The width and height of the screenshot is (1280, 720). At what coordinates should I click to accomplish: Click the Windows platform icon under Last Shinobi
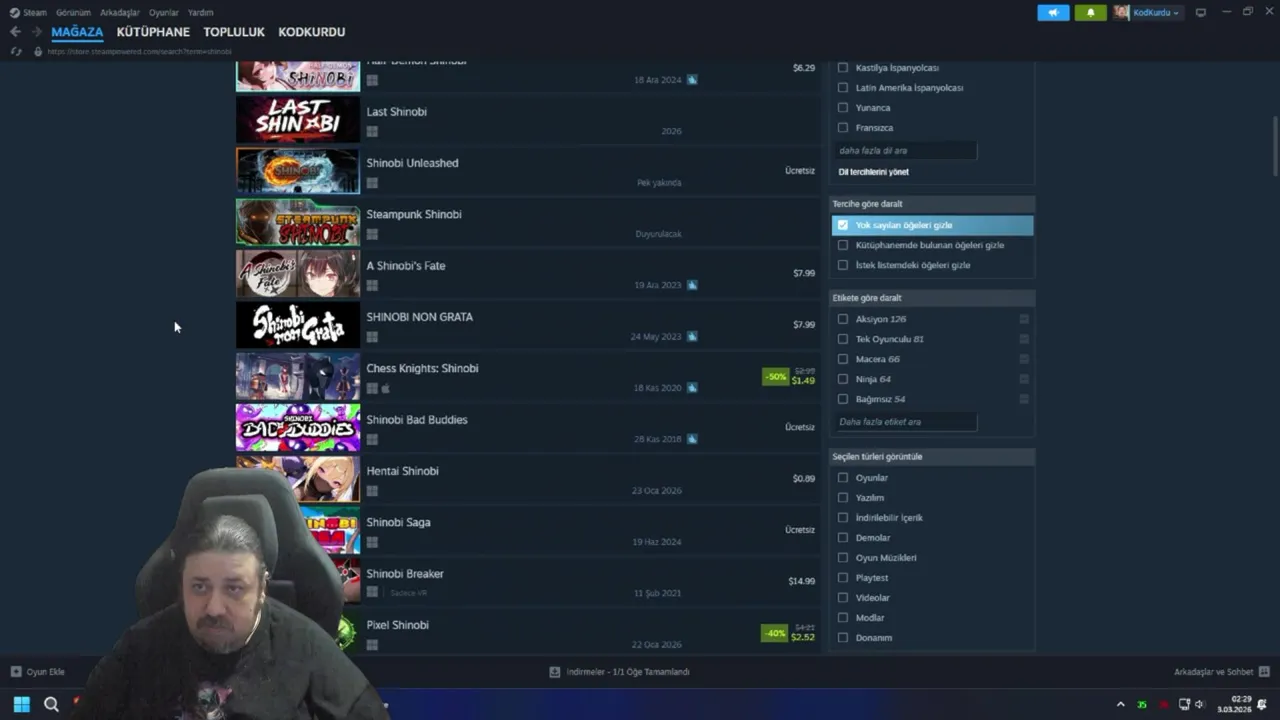click(x=372, y=131)
